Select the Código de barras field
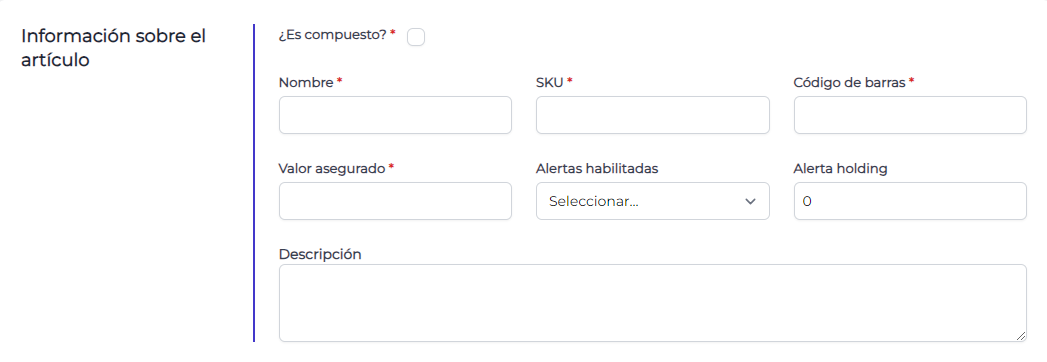The image size is (1047, 362). tap(910, 115)
